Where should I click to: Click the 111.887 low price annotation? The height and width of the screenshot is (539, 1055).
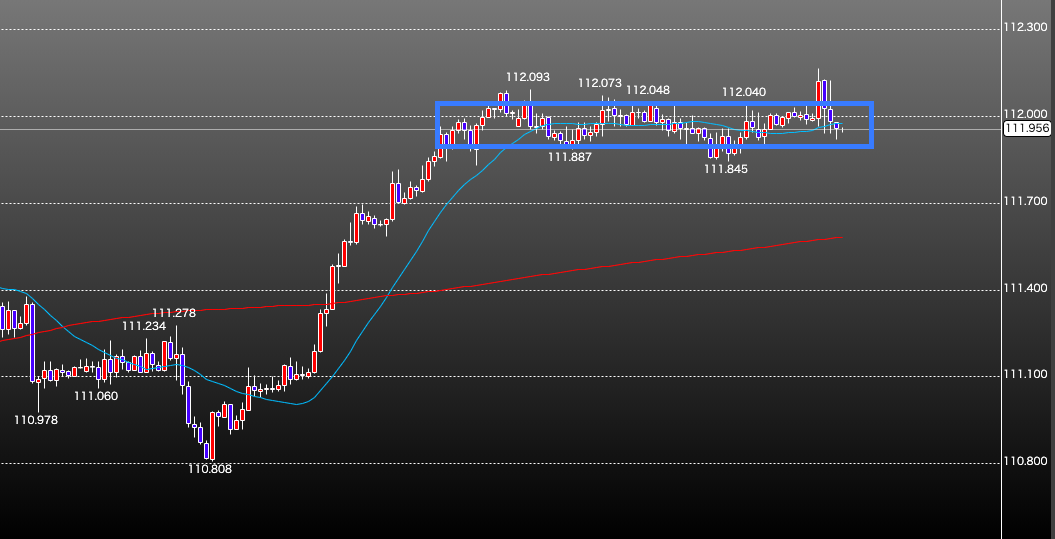tap(570, 157)
